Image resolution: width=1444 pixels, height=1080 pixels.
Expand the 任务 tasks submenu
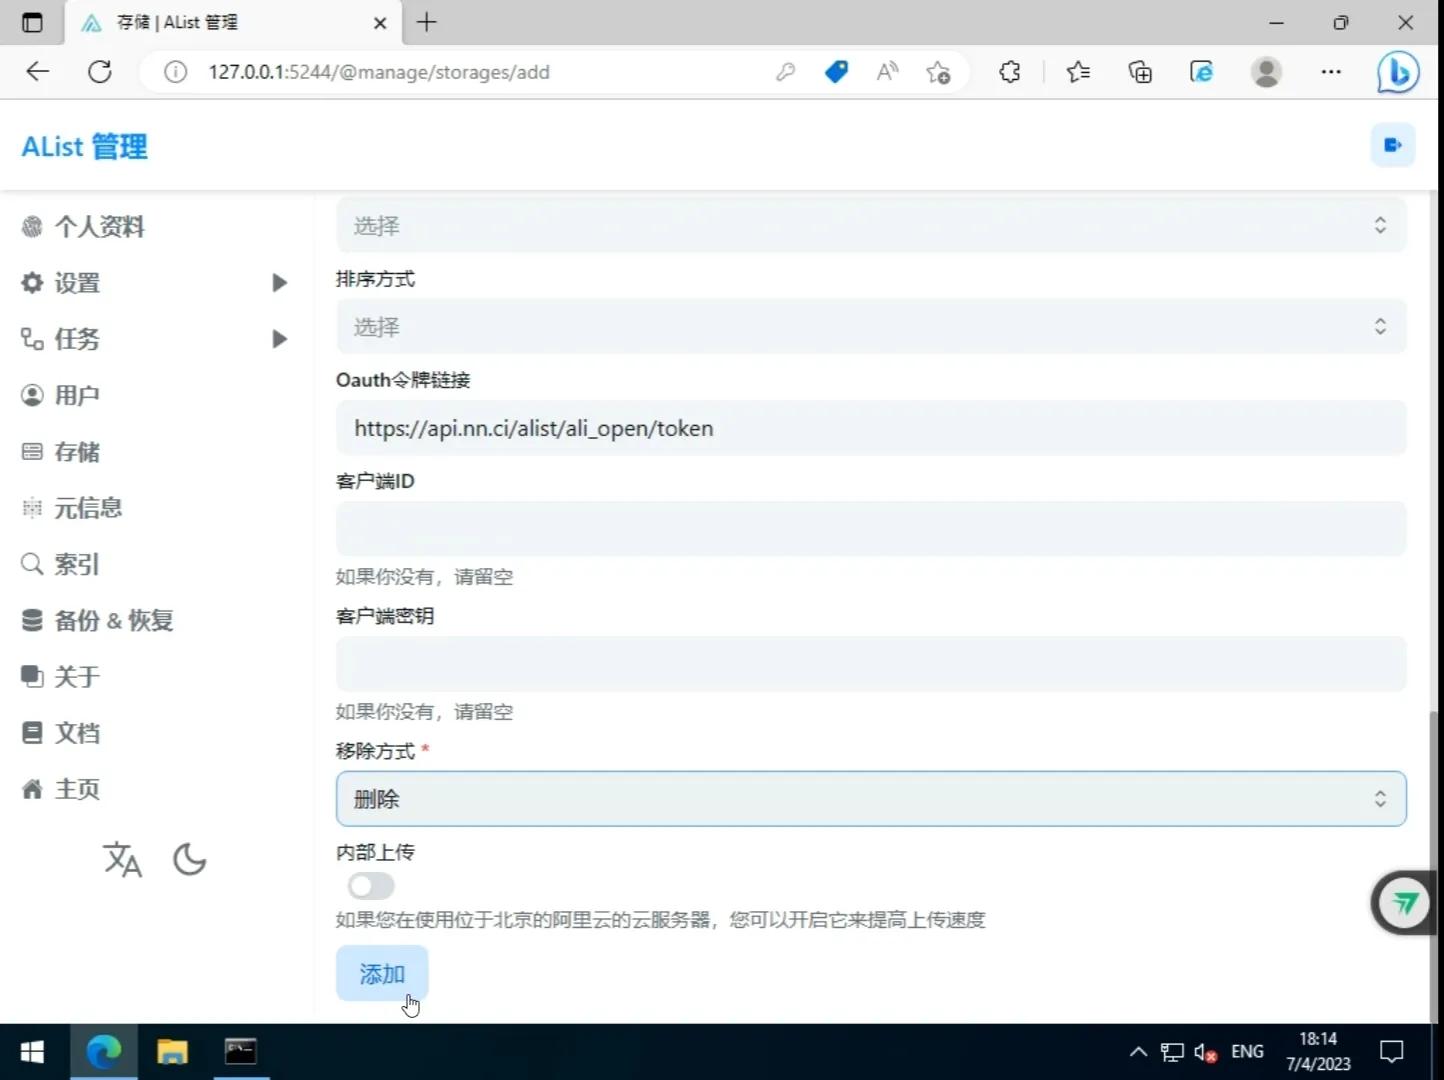(x=279, y=339)
